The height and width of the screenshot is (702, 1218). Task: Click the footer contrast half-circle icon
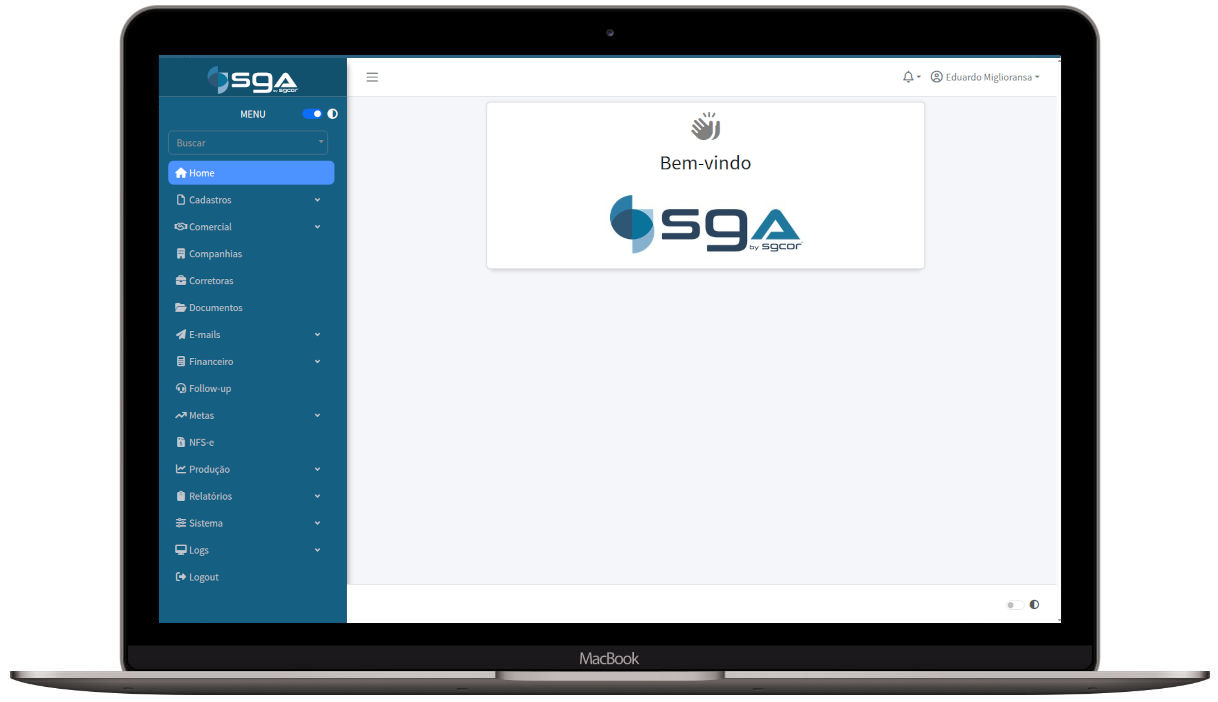[1034, 604]
